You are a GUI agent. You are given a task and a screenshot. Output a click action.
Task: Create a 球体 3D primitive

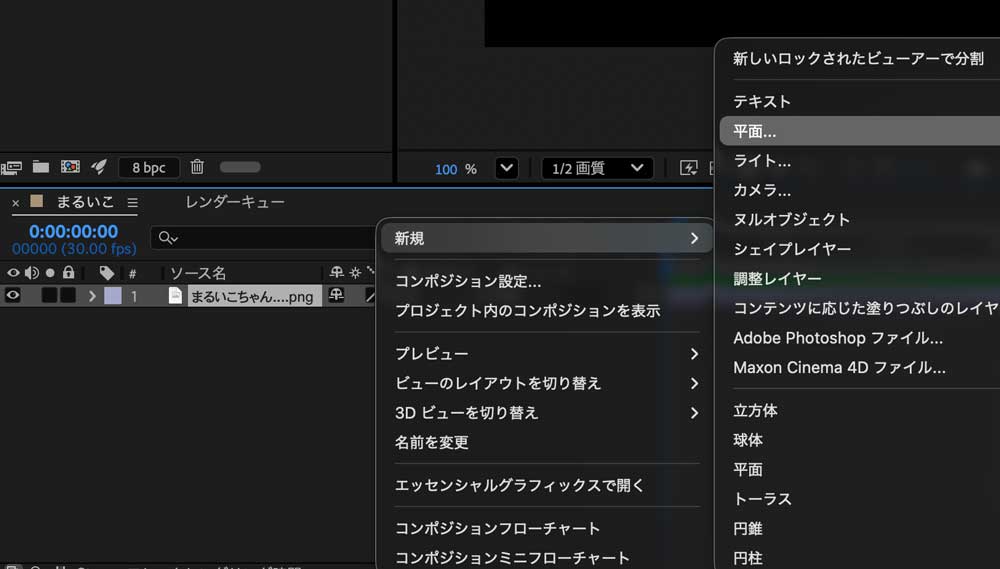coord(747,440)
